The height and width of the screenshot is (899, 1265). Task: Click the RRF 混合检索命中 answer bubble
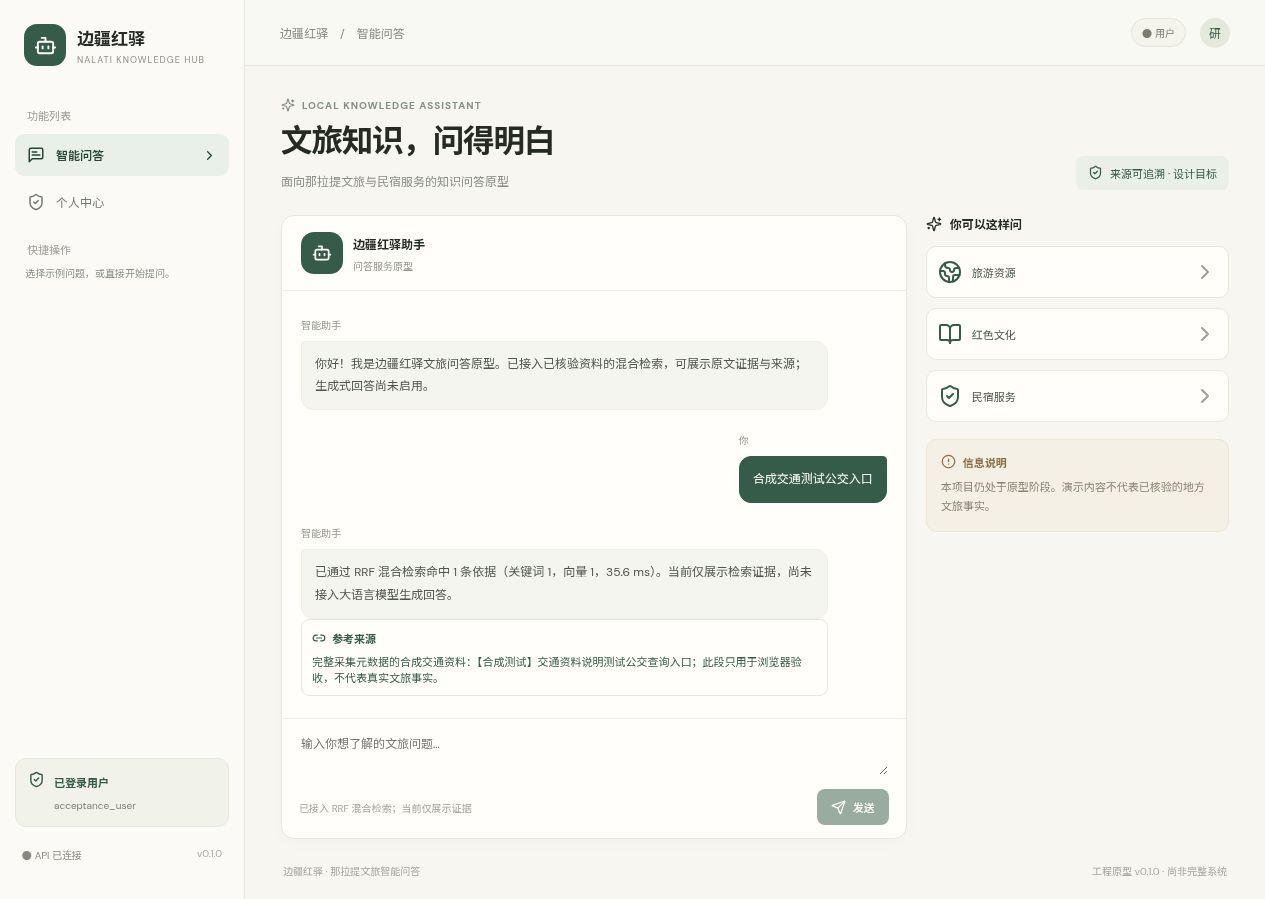point(564,583)
